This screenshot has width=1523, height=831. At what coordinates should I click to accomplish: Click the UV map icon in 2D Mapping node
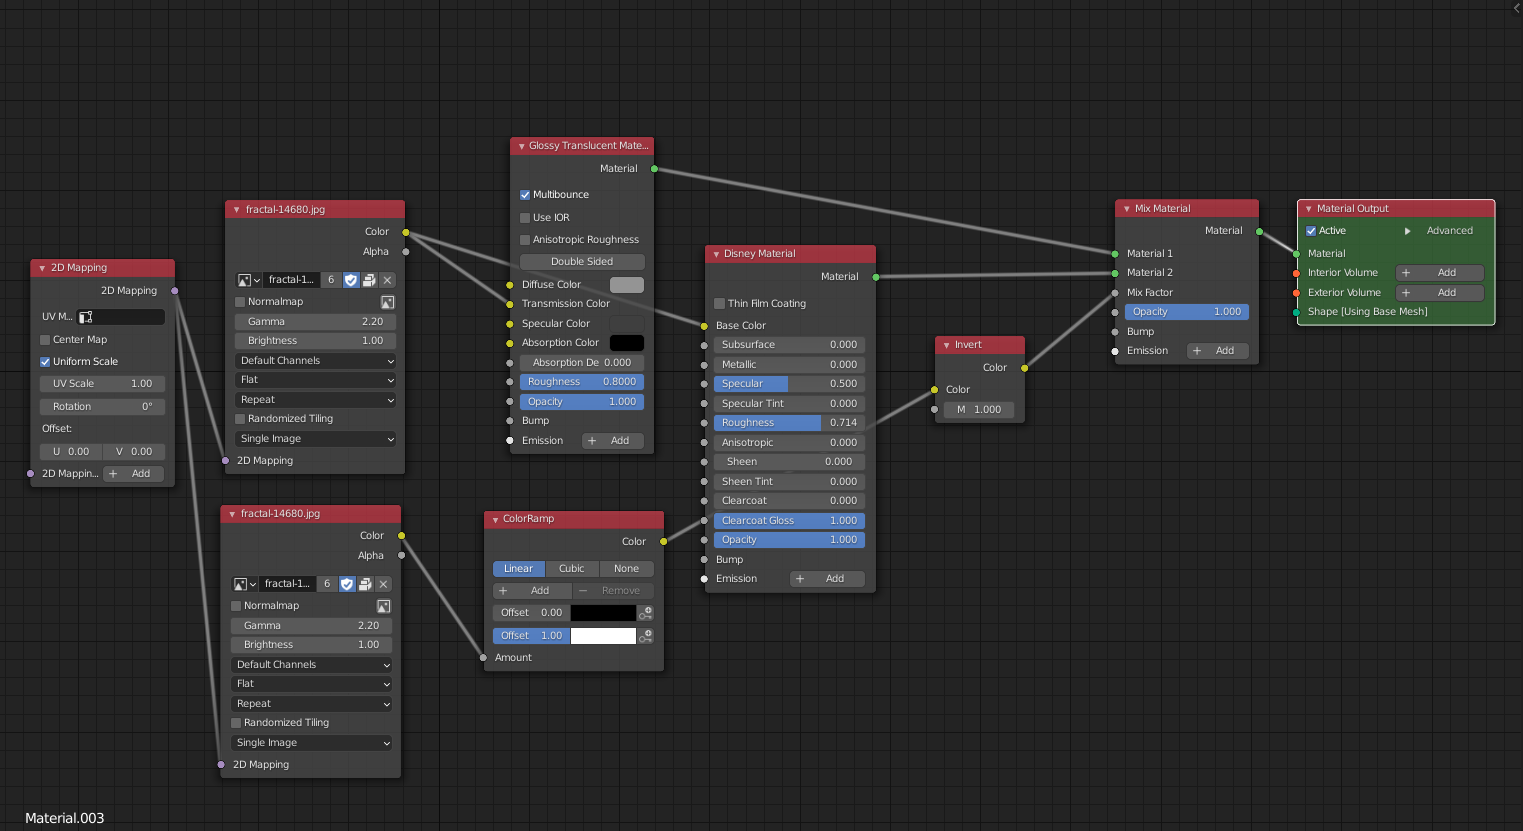[86, 317]
